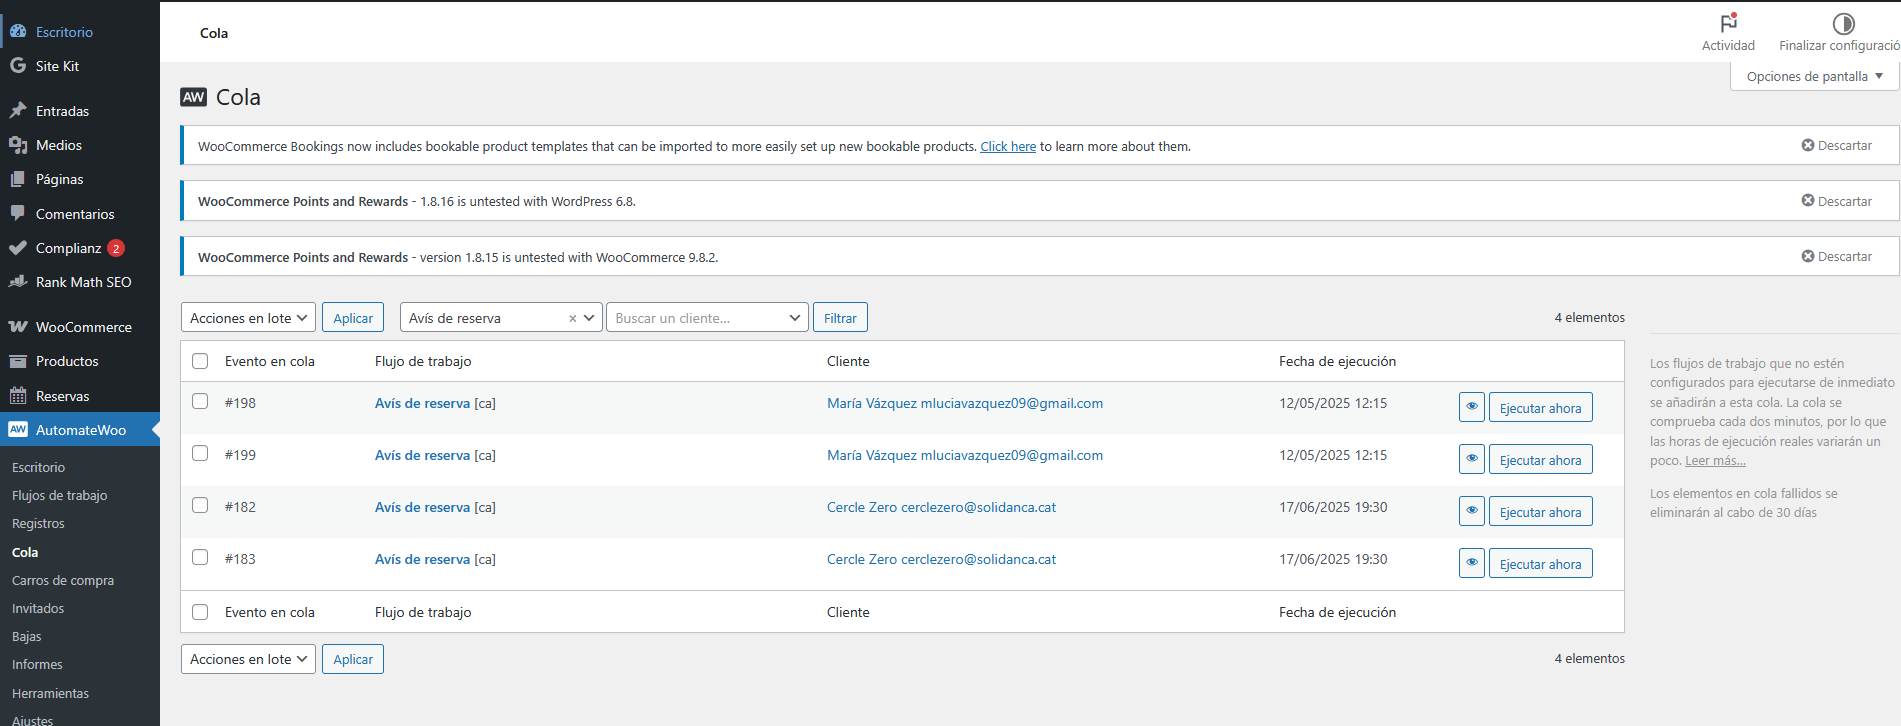Click the Filtrar button
This screenshot has height=726, width=1901.
[x=840, y=318]
